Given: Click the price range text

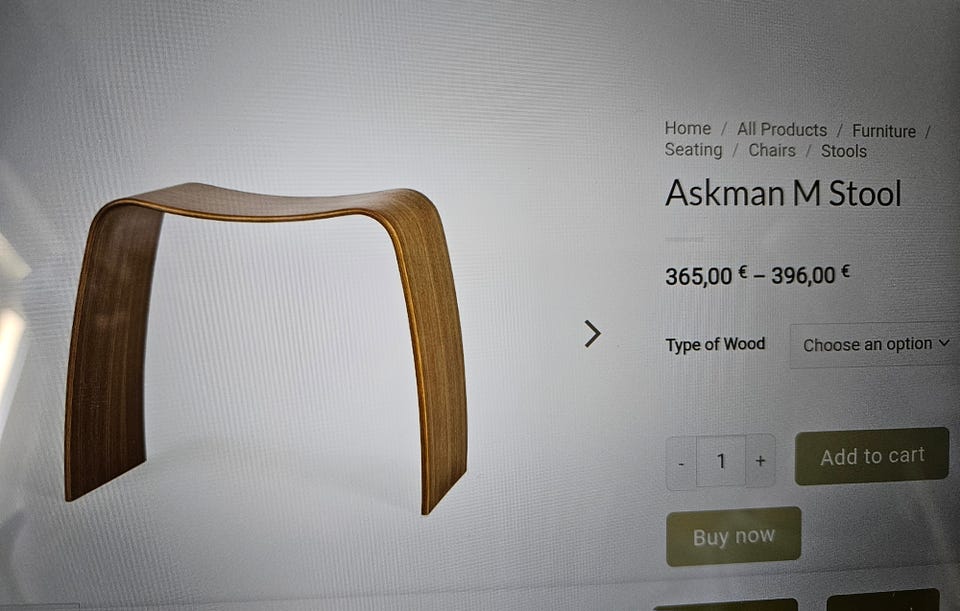Looking at the screenshot, I should pos(757,276).
